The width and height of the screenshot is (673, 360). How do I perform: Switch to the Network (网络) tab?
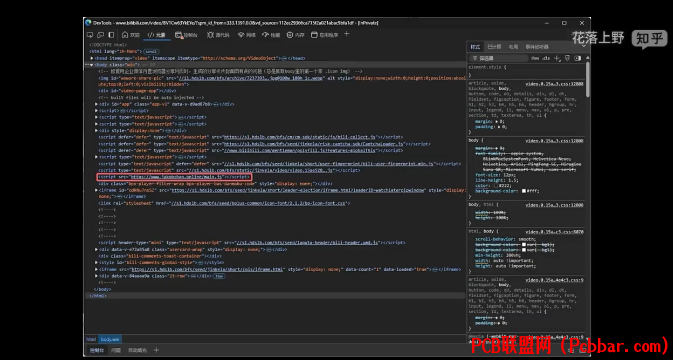[x=247, y=35]
